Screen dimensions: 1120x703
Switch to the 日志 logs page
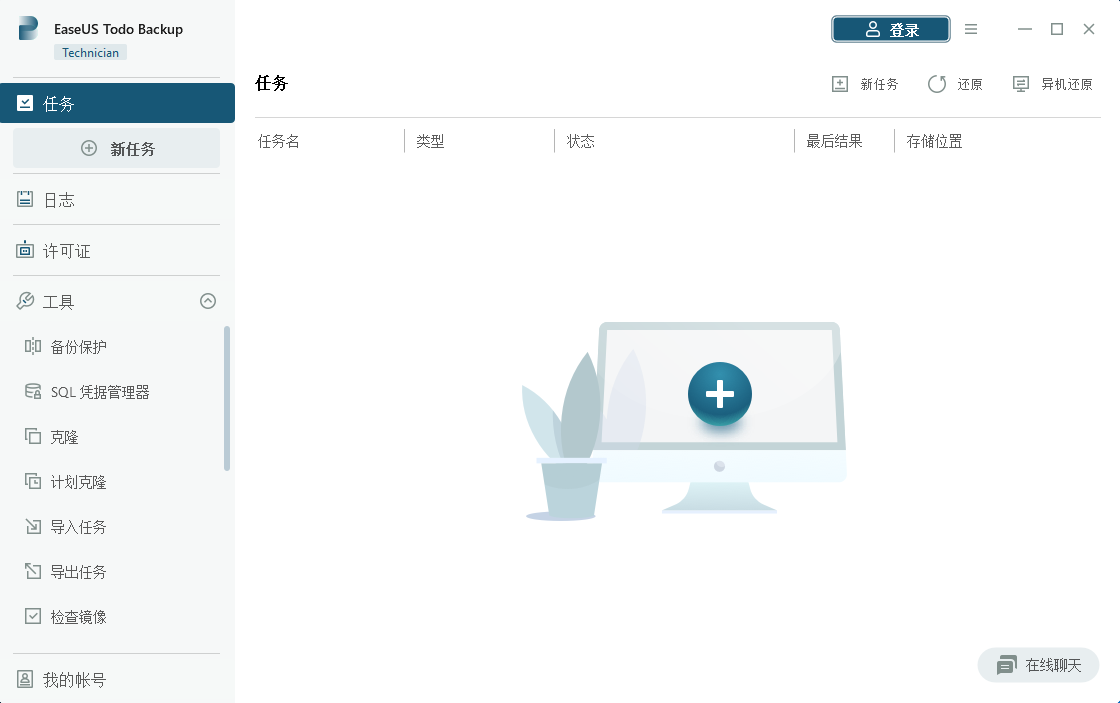(x=58, y=200)
